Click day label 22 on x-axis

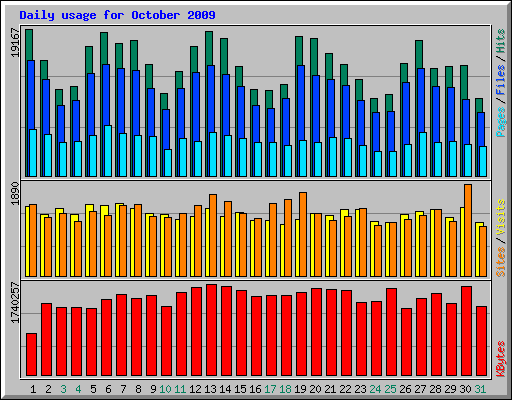(345, 389)
